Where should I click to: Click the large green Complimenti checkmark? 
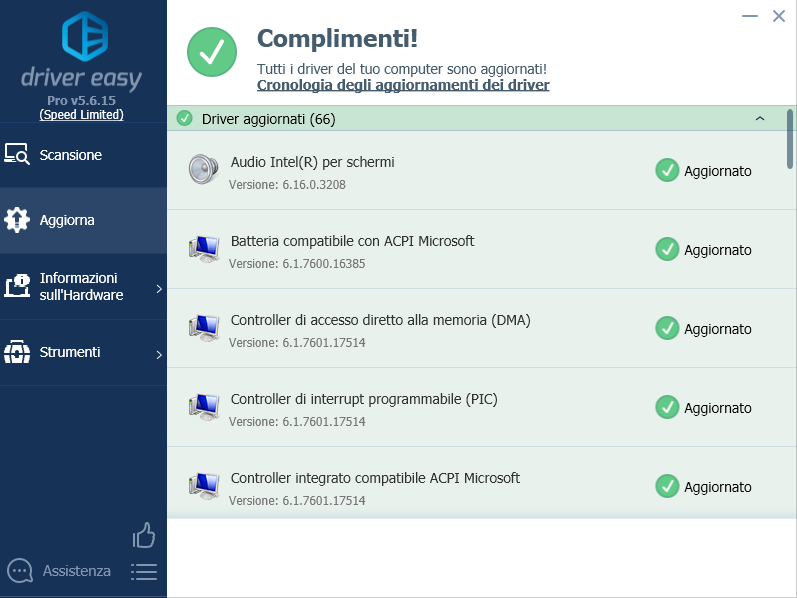click(212, 52)
